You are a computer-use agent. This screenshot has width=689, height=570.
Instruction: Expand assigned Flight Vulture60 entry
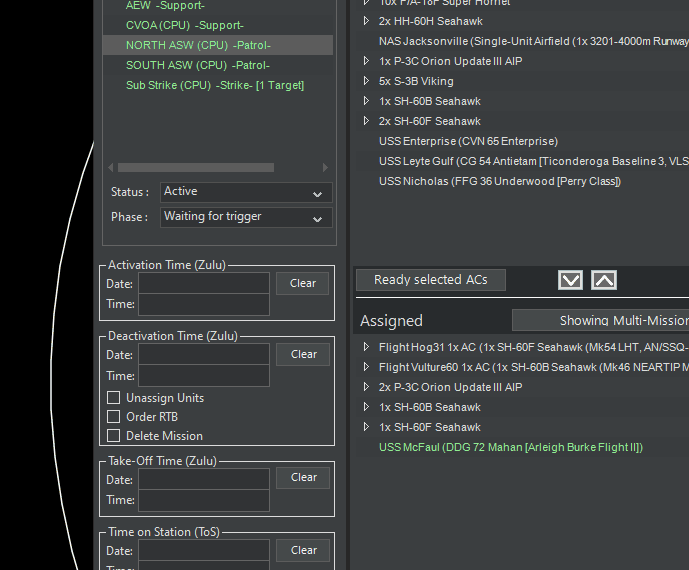click(366, 367)
